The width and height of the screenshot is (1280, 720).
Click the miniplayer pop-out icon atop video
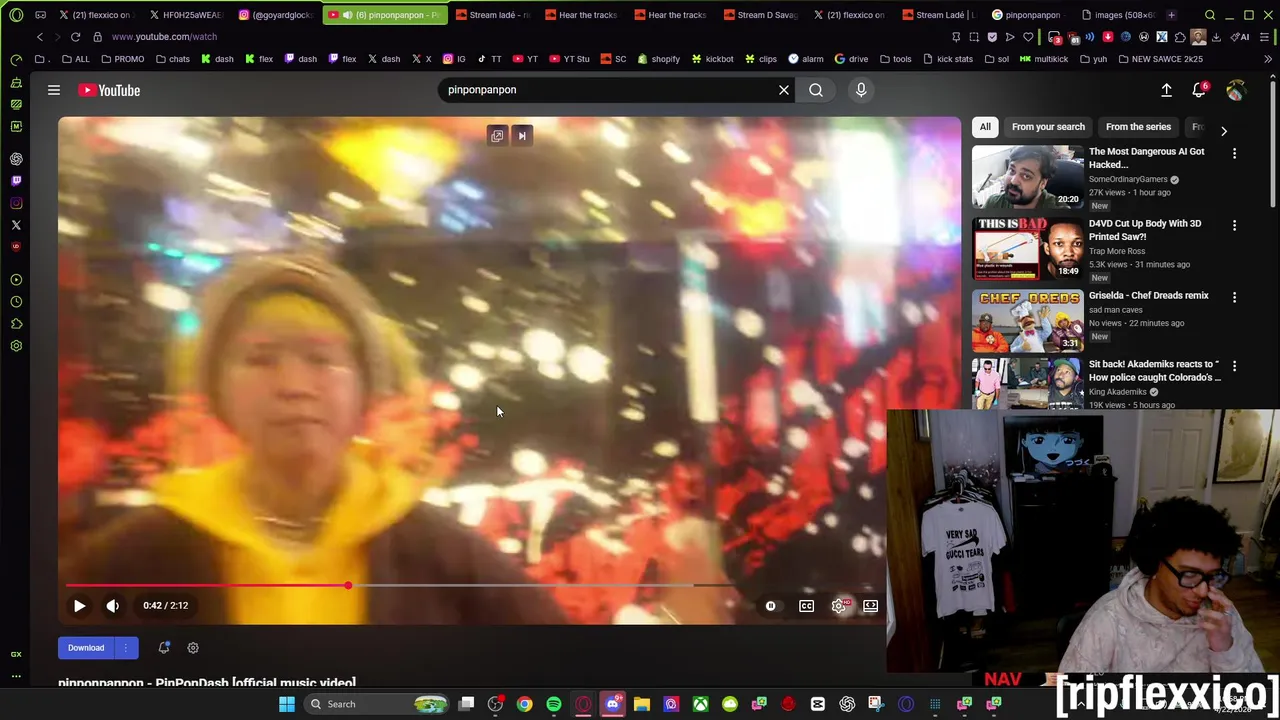click(x=497, y=136)
